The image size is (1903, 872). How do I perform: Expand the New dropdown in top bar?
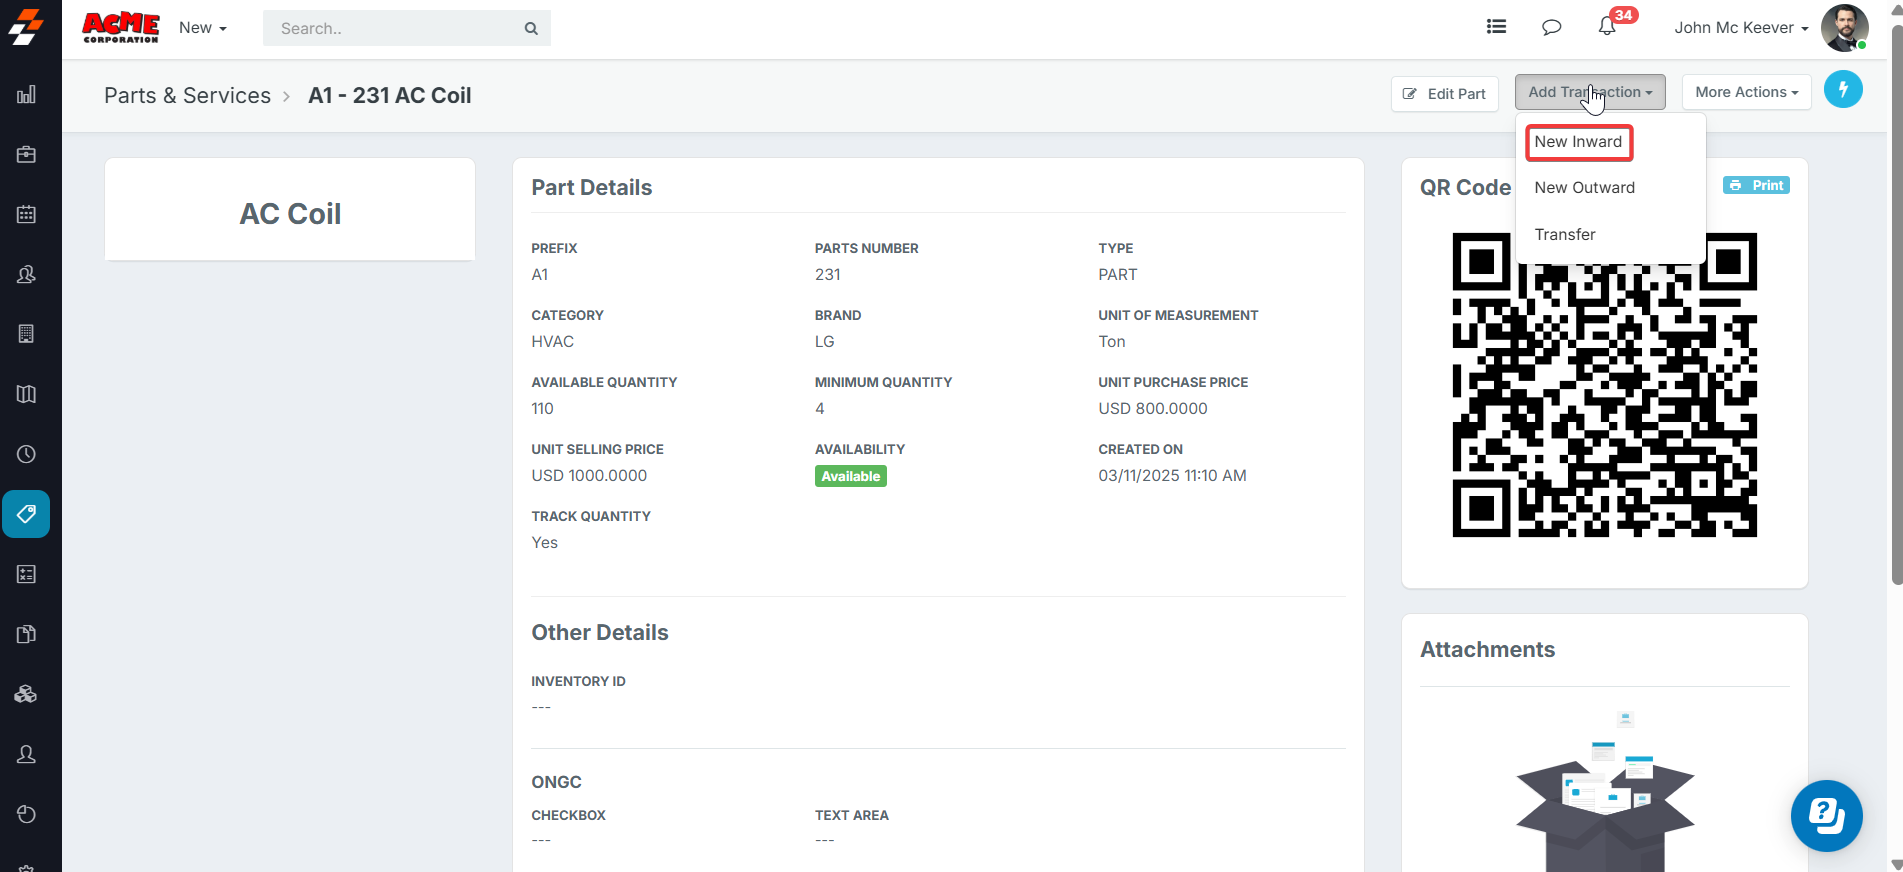pos(202,28)
